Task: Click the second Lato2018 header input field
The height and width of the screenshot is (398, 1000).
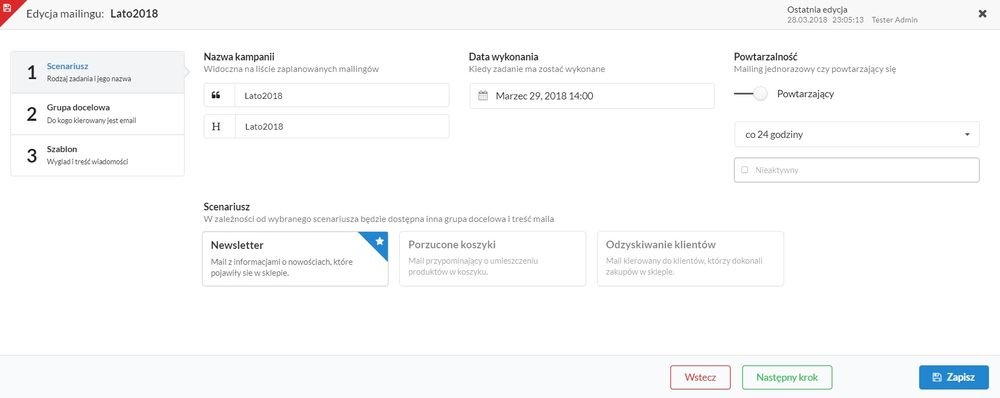Action: (x=342, y=126)
